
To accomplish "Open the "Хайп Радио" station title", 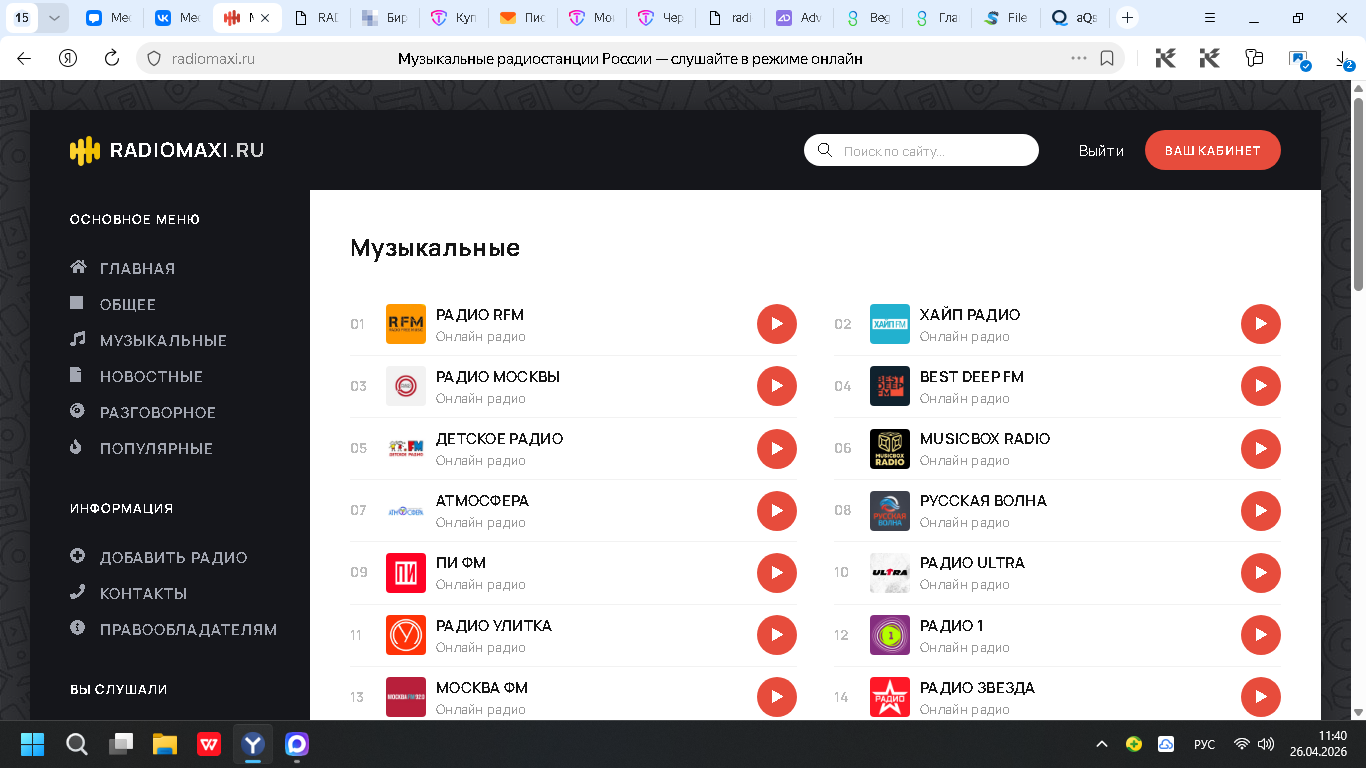I will pyautogui.click(x=970, y=315).
